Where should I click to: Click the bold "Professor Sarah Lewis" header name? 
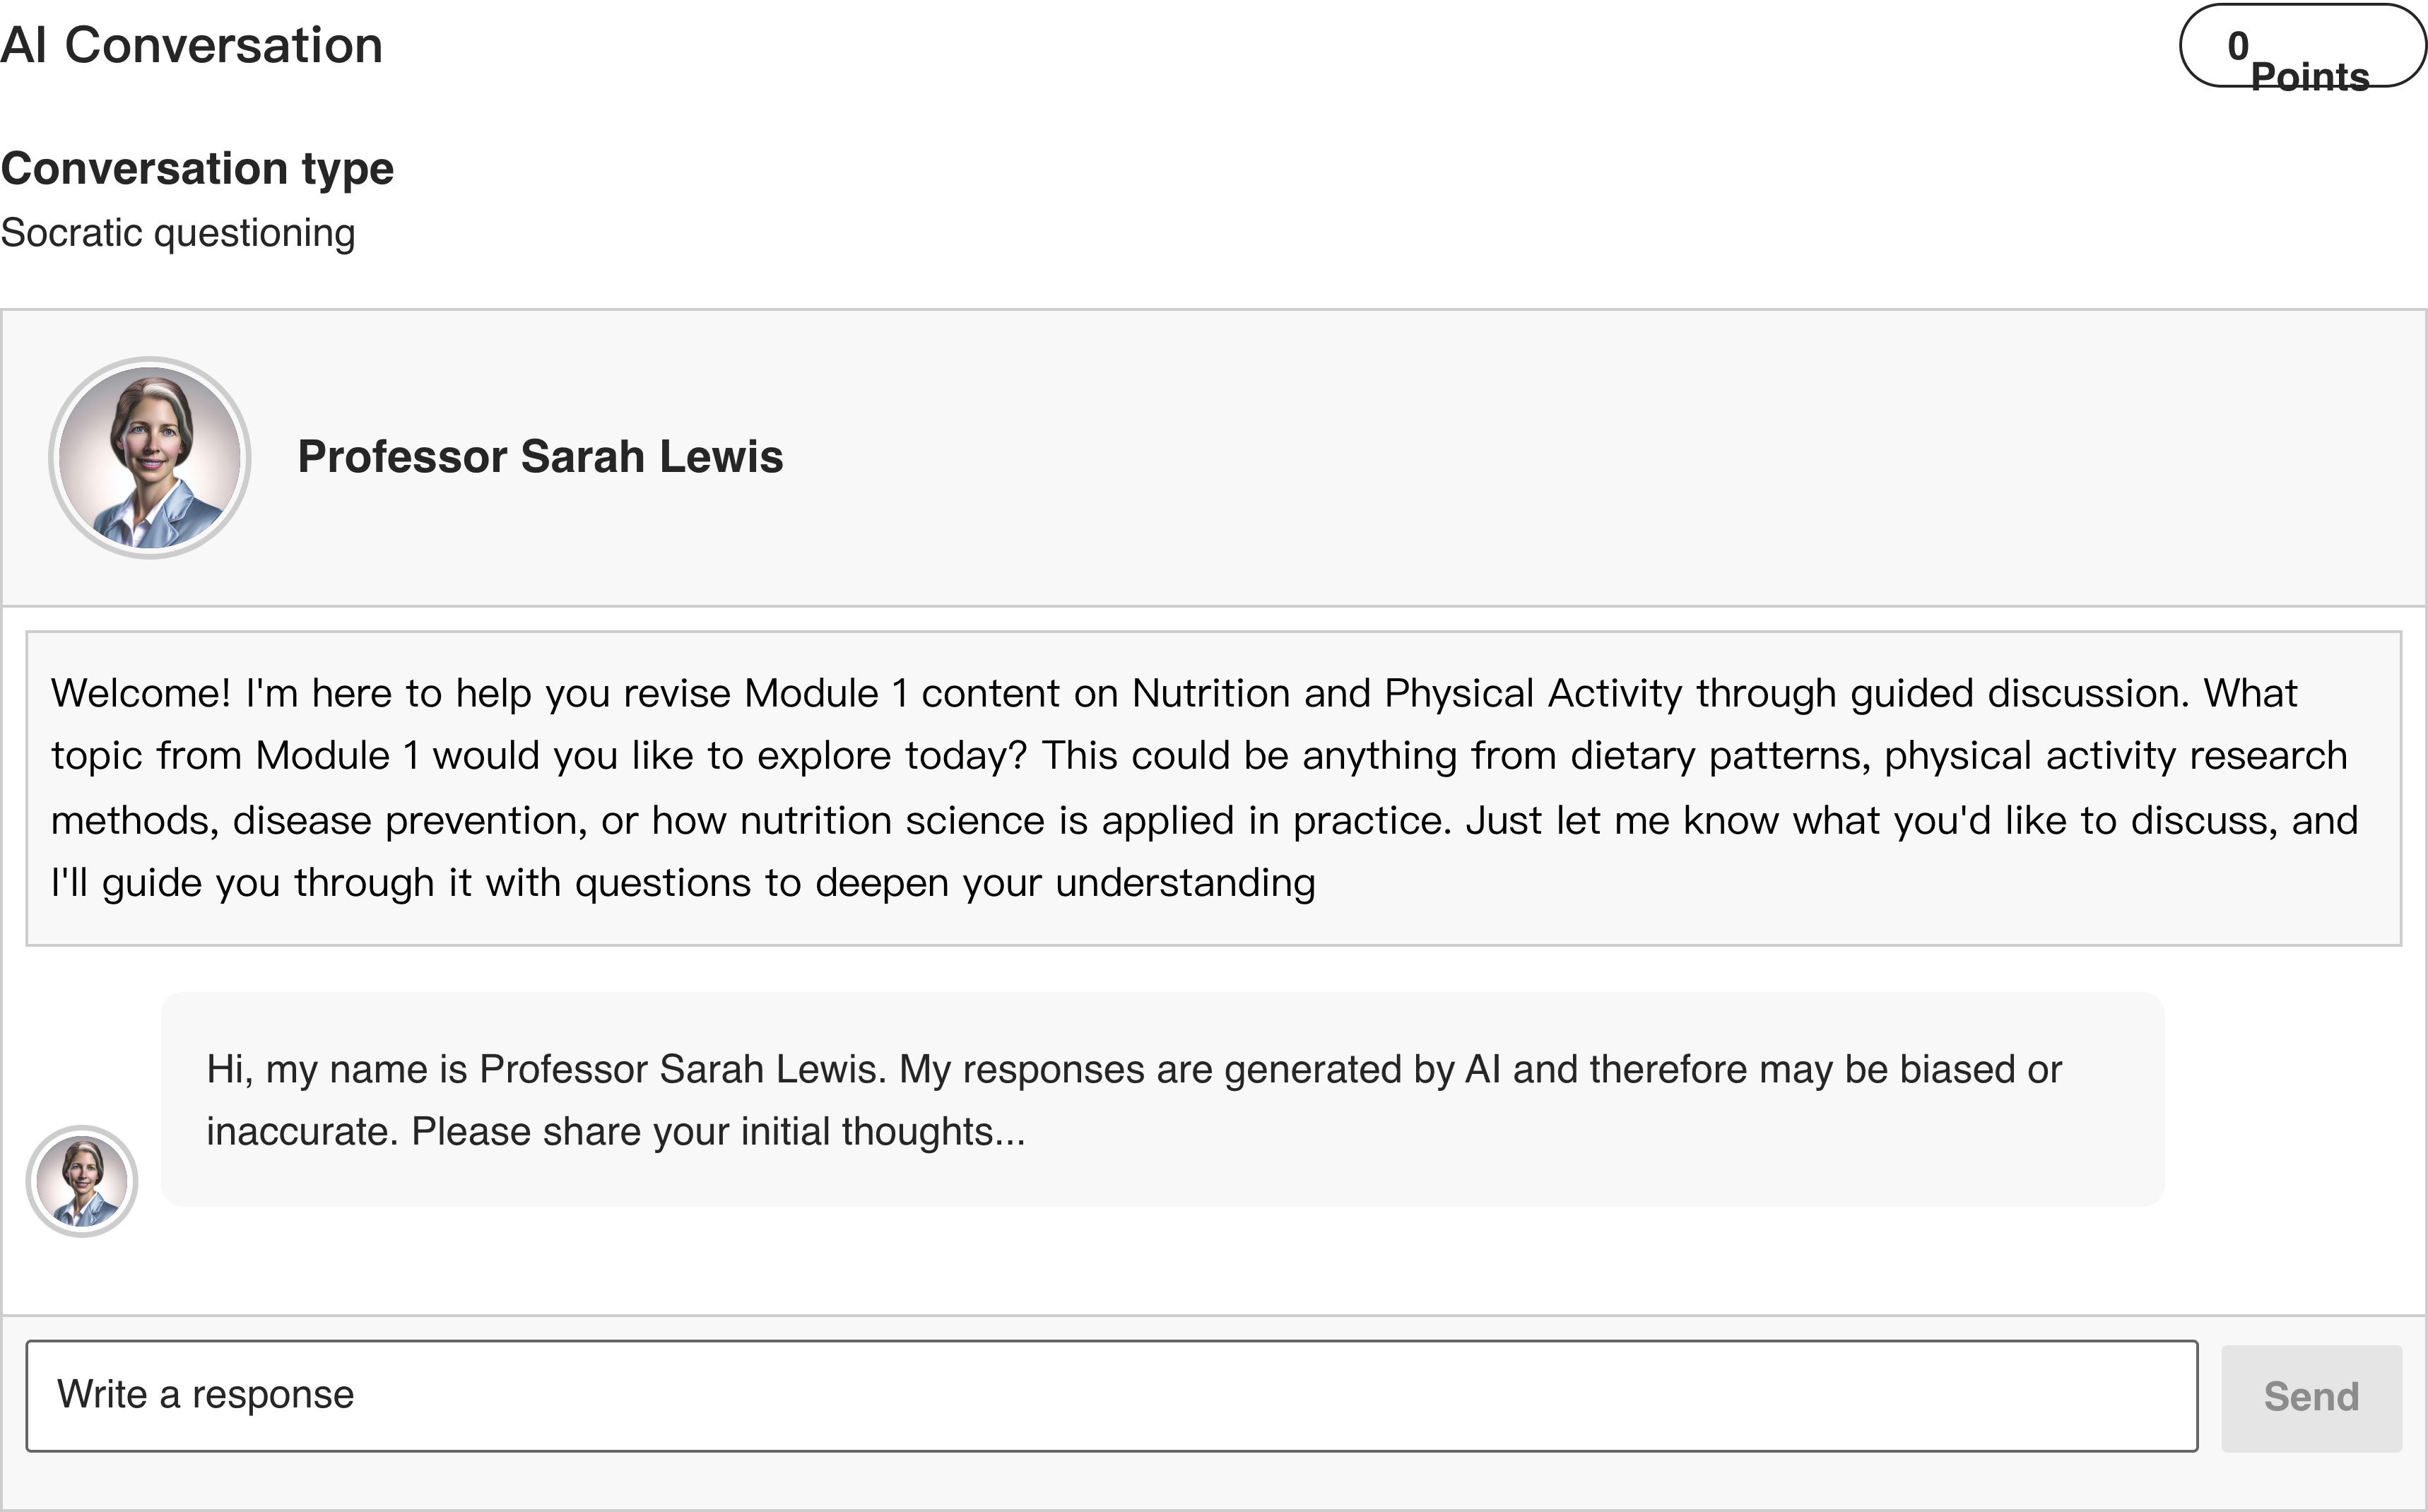coord(540,457)
